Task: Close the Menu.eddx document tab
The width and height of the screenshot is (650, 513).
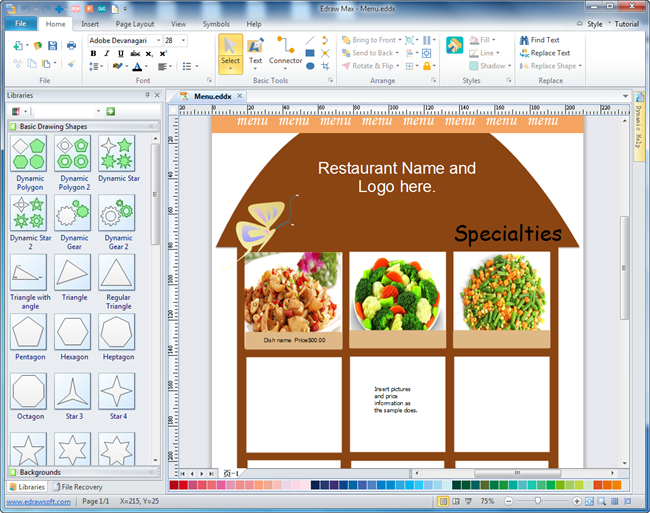Action: (x=240, y=96)
